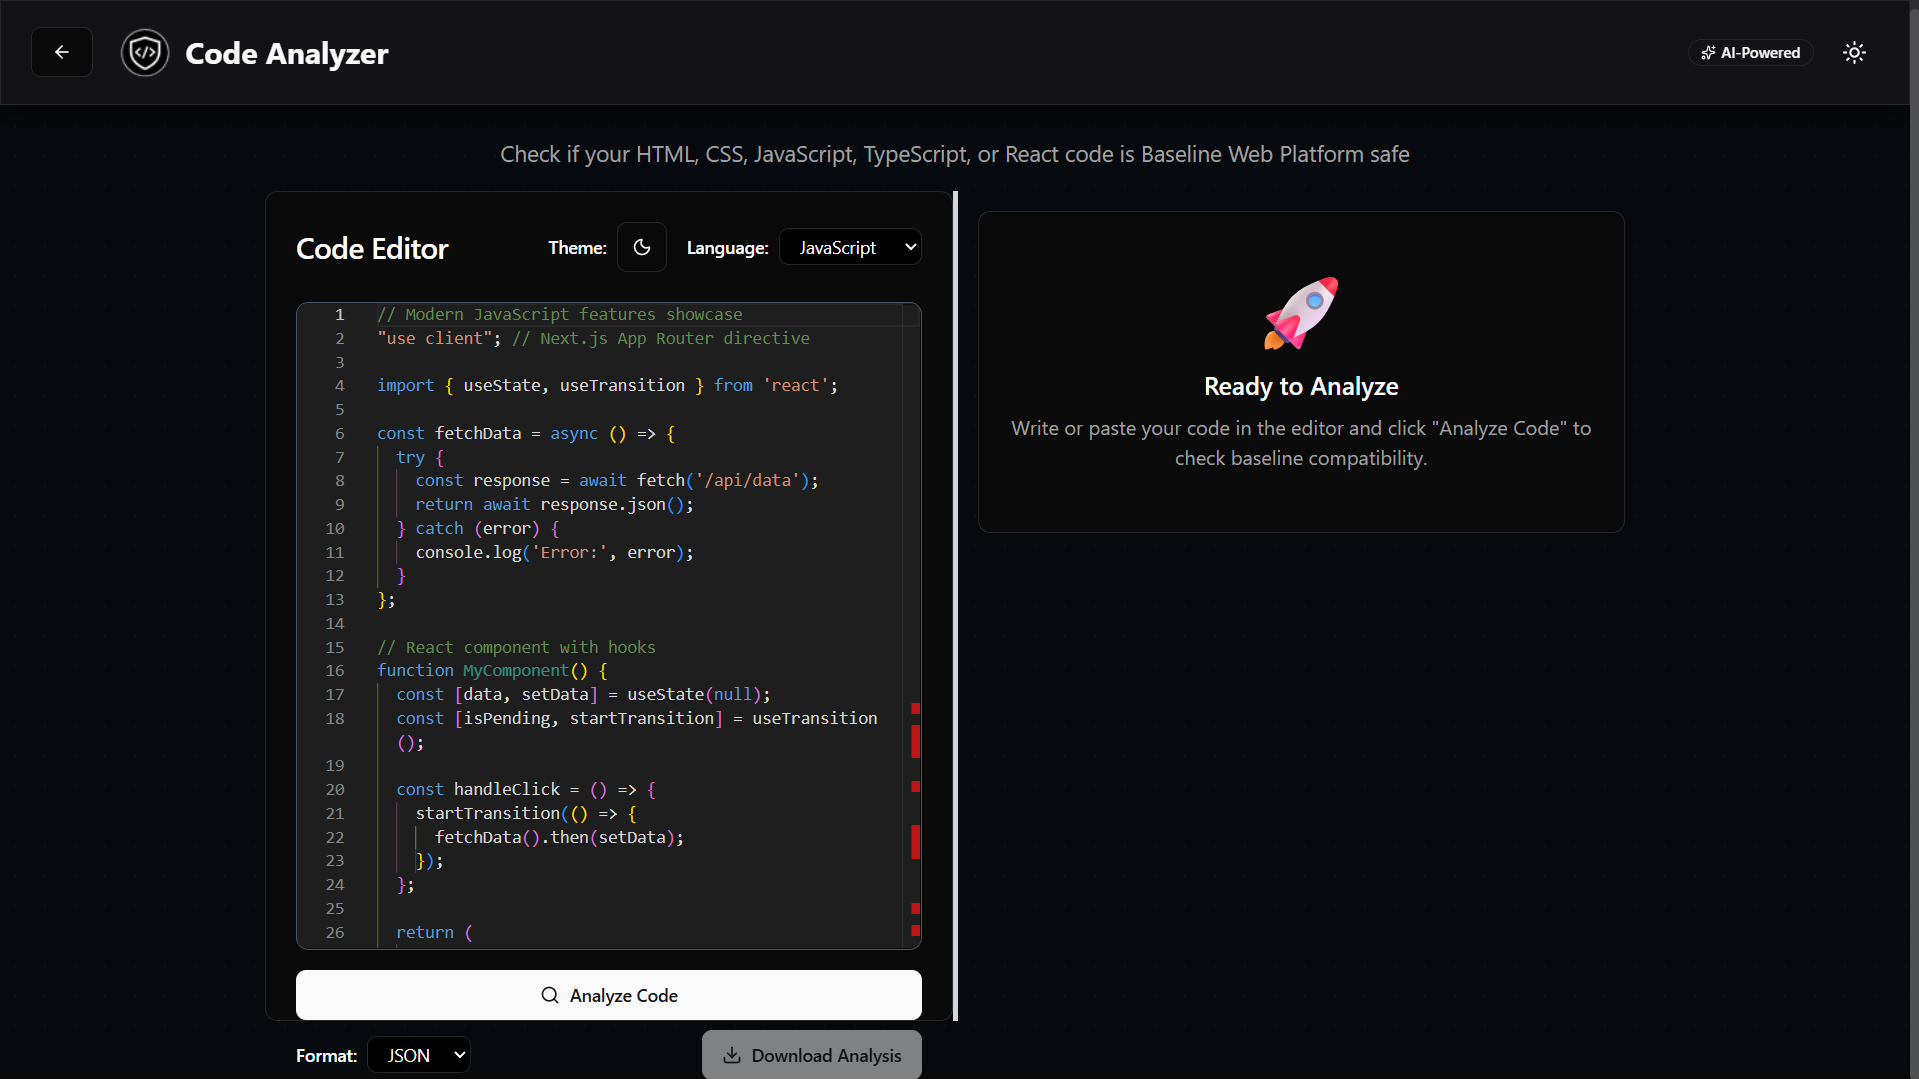Click the Code Editor heading
The image size is (1919, 1079).
pos(372,248)
